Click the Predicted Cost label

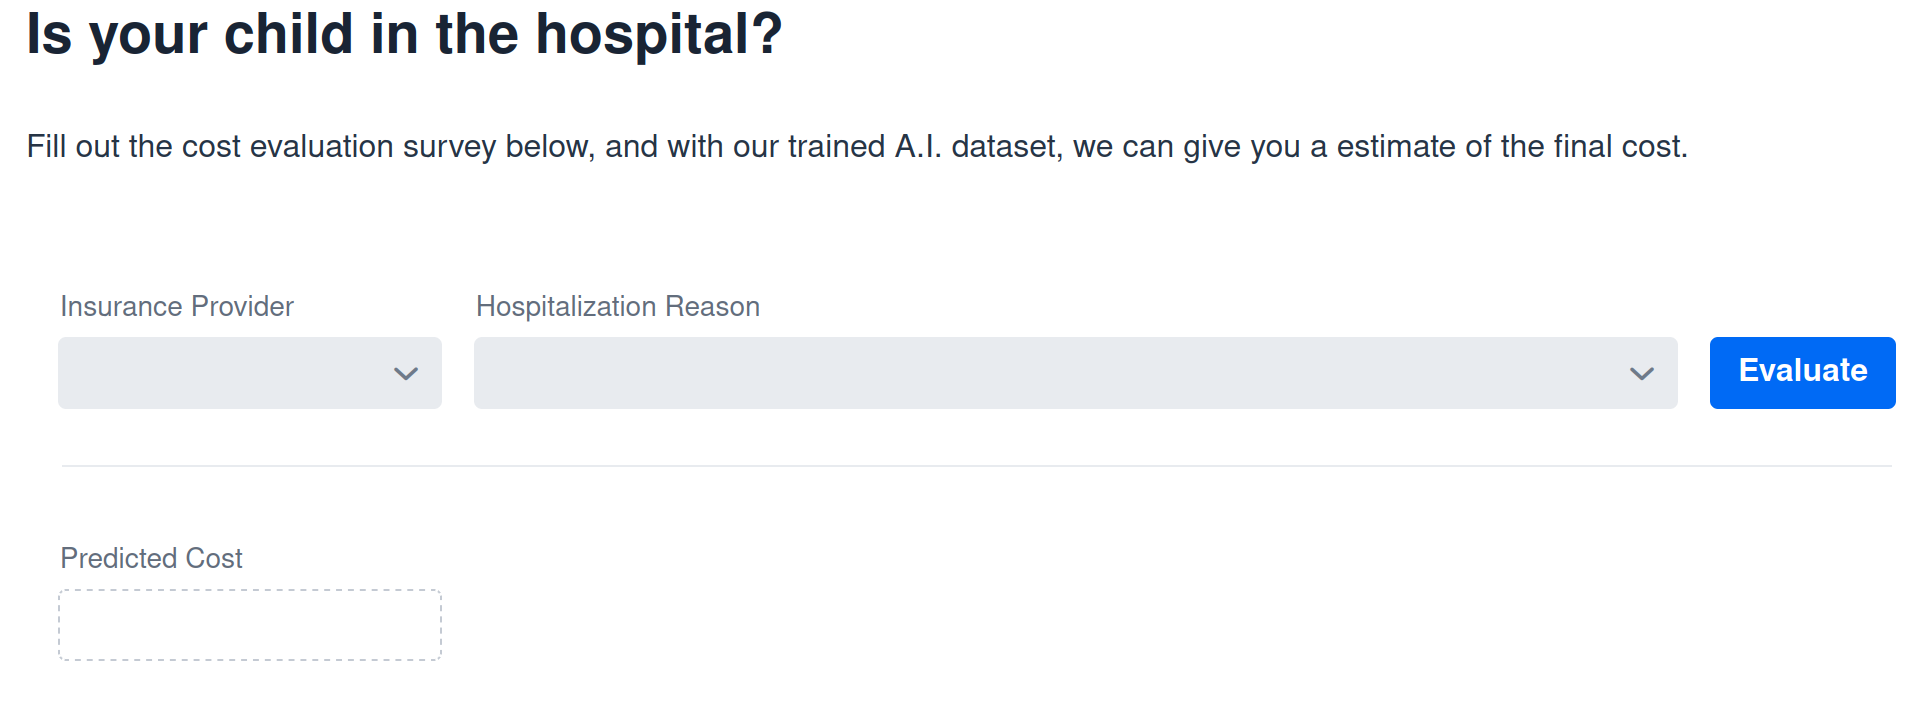(151, 558)
